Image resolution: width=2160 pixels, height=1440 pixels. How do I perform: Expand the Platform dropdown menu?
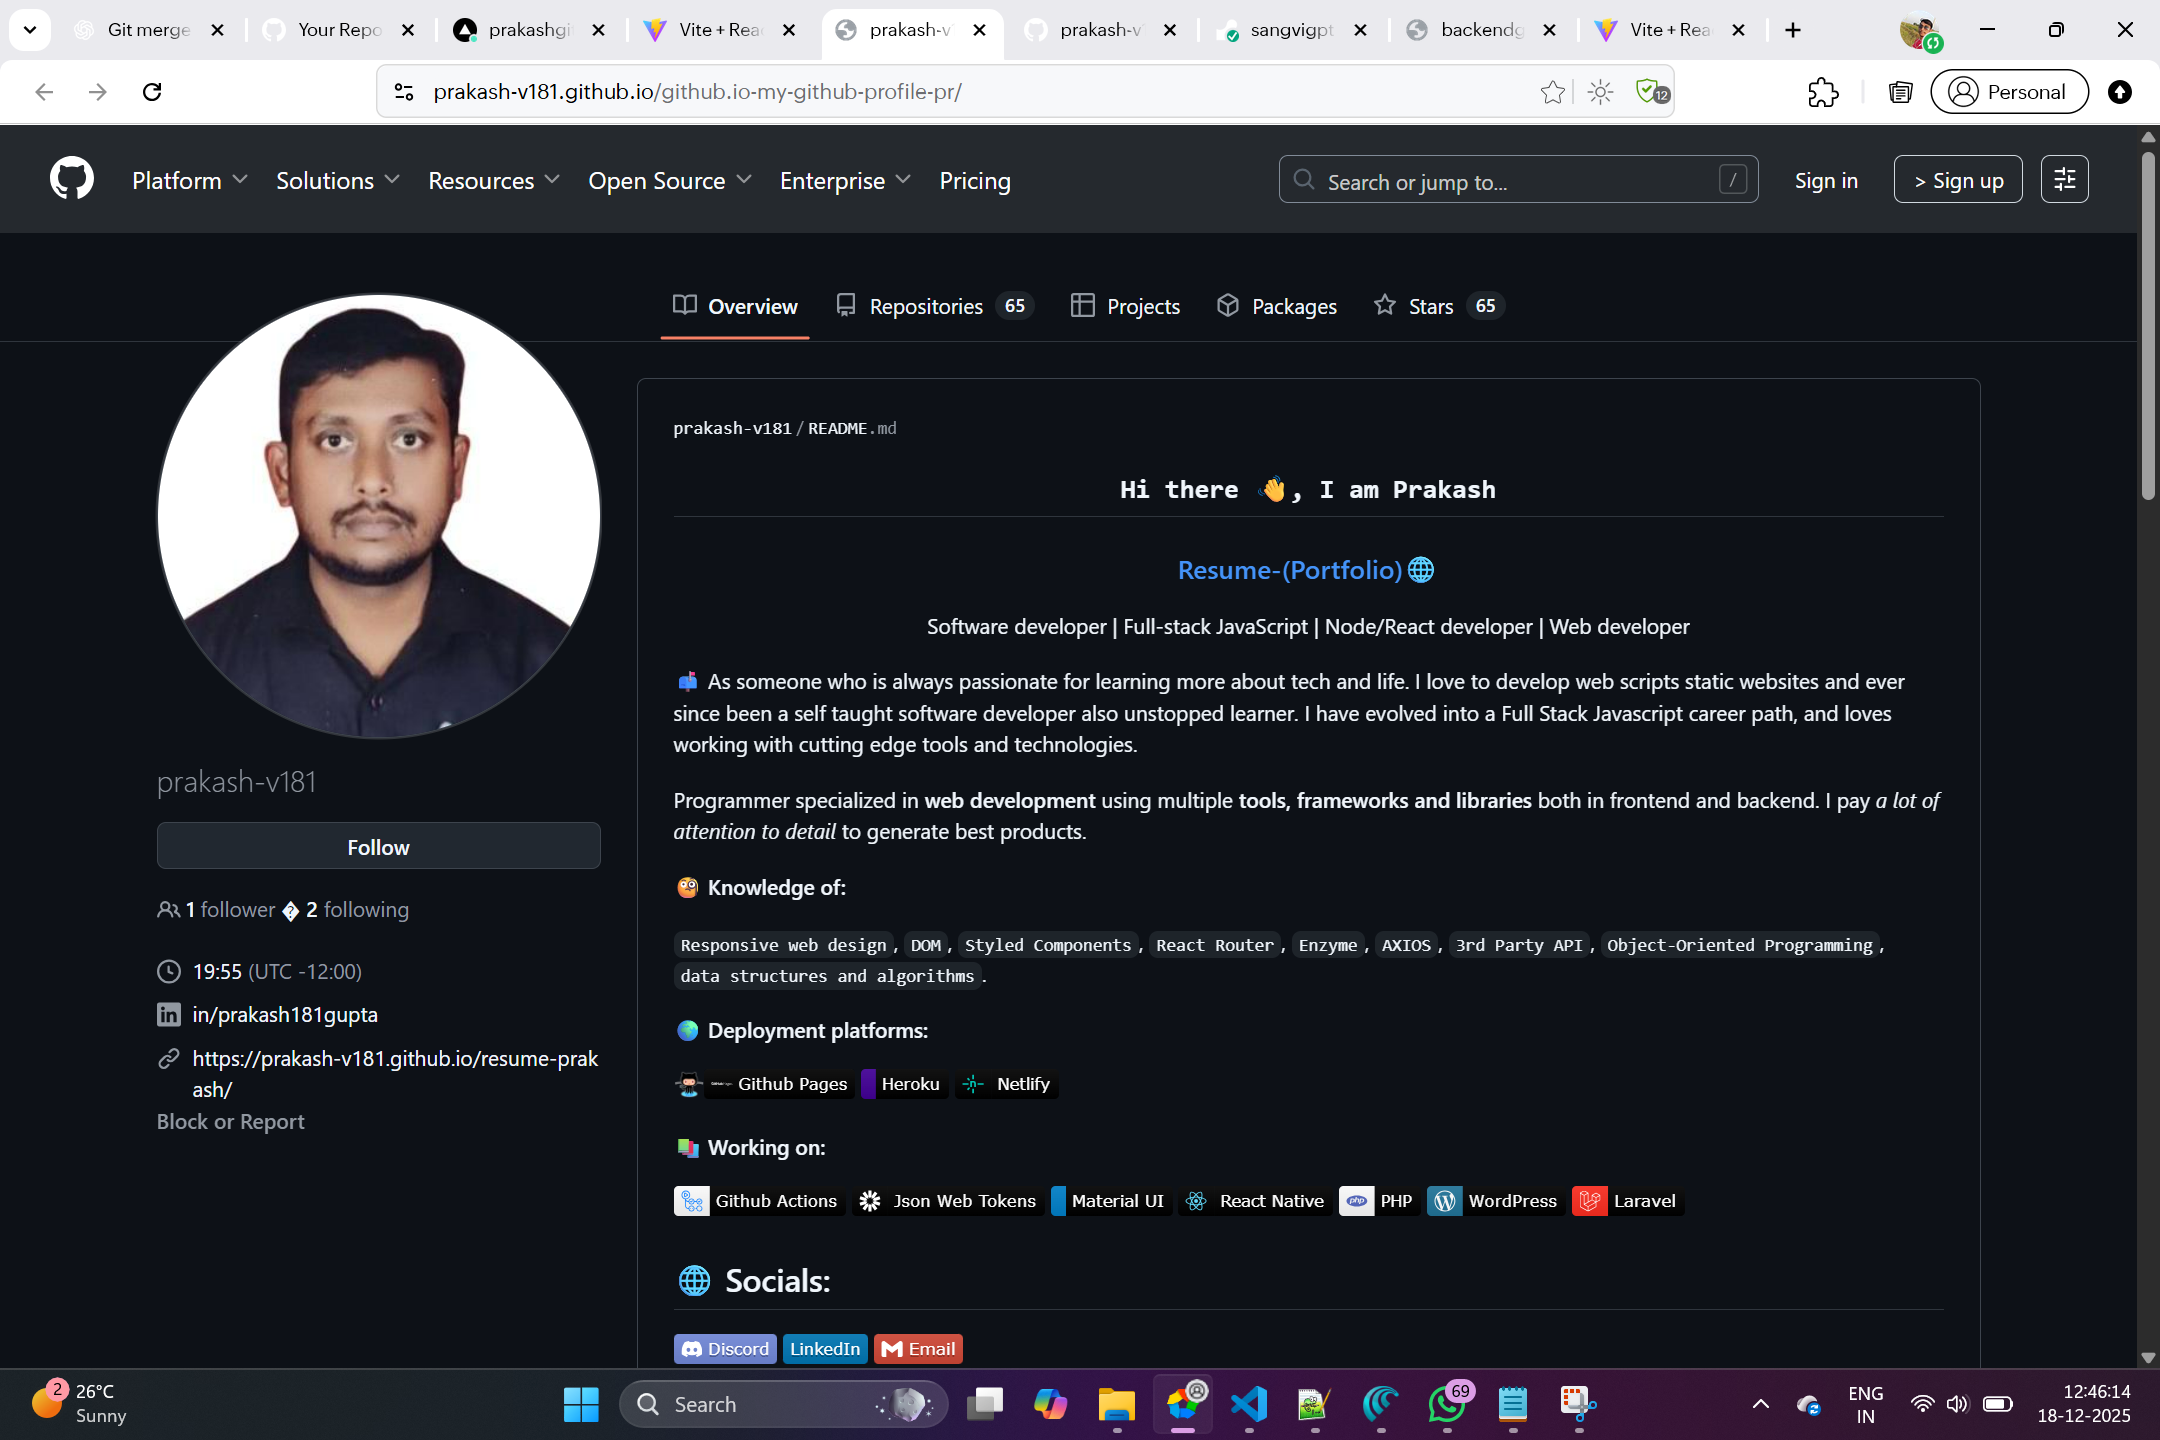coord(189,181)
